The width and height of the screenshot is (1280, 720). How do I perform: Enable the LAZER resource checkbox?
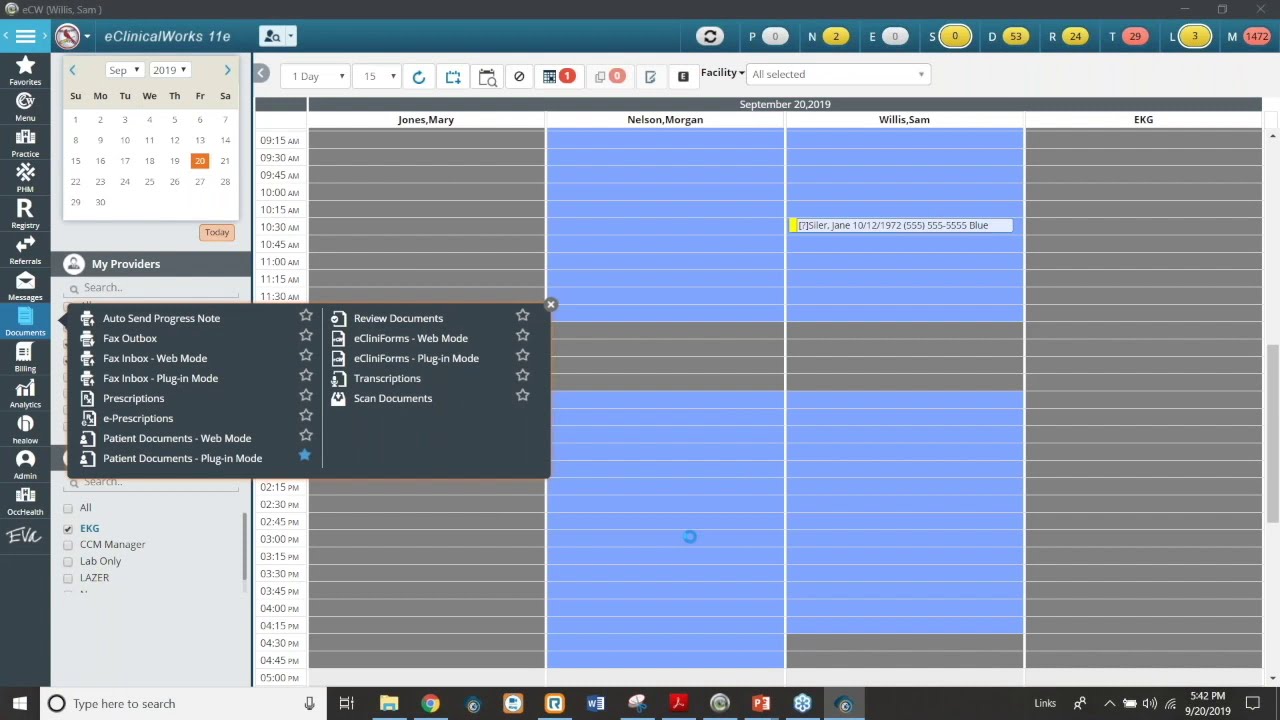tap(68, 578)
